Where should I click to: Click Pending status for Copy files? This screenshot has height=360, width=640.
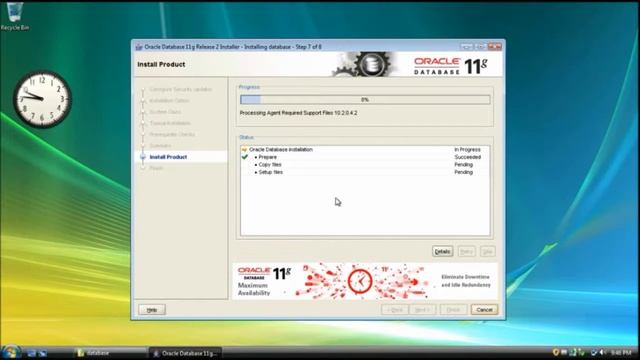pos(463,165)
